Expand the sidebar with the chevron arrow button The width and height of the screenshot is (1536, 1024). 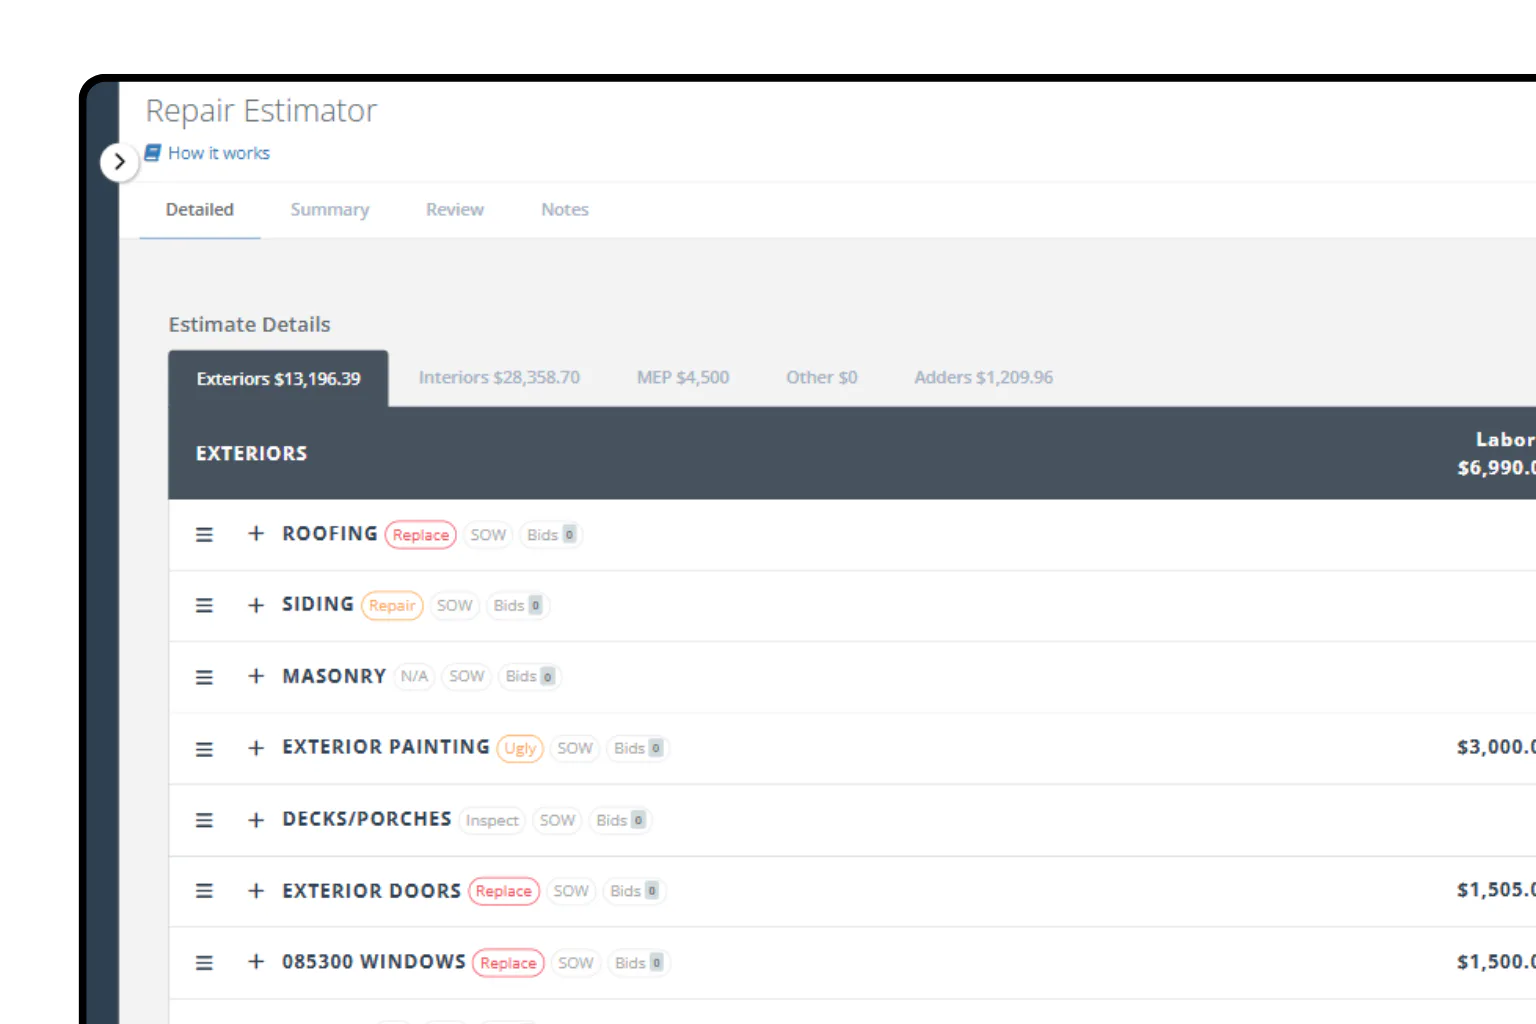pos(119,161)
